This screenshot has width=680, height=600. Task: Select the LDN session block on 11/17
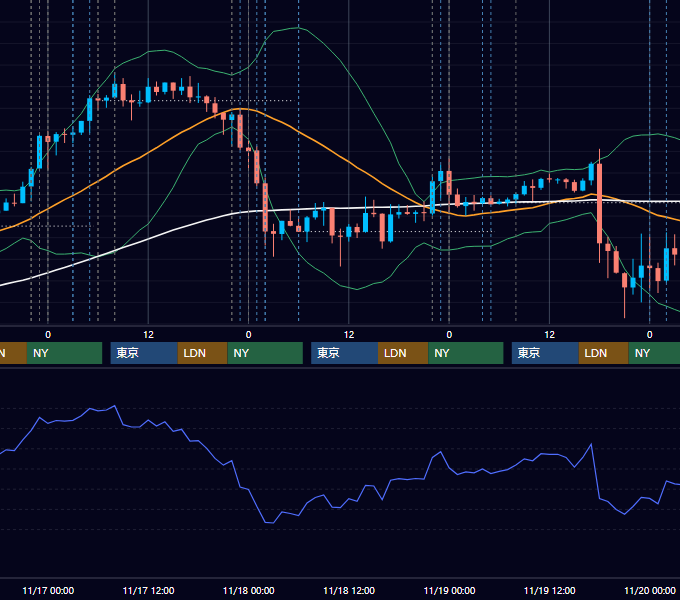click(x=203, y=353)
